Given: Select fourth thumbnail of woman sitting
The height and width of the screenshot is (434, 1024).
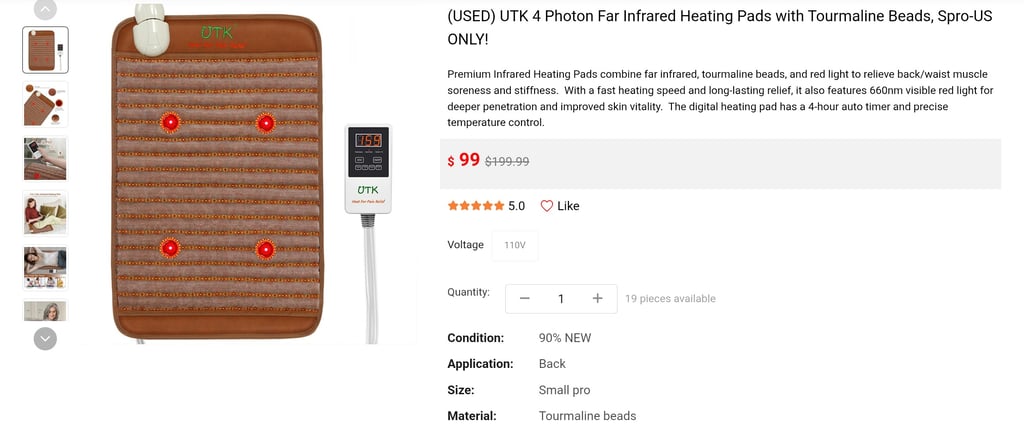Looking at the screenshot, I should click(x=45, y=213).
